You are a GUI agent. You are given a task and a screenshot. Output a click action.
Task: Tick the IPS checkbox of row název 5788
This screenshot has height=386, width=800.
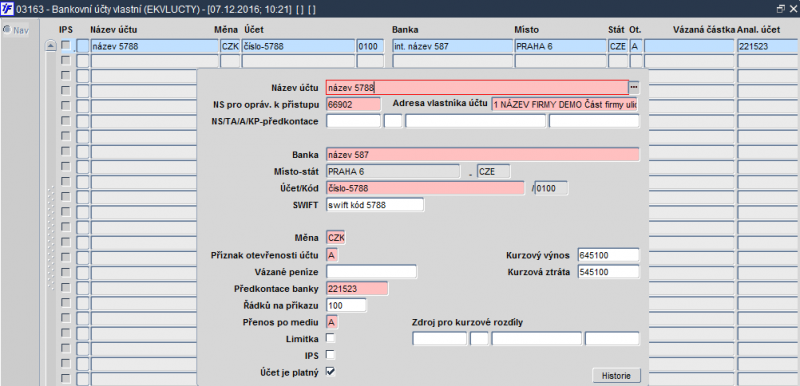(65, 45)
